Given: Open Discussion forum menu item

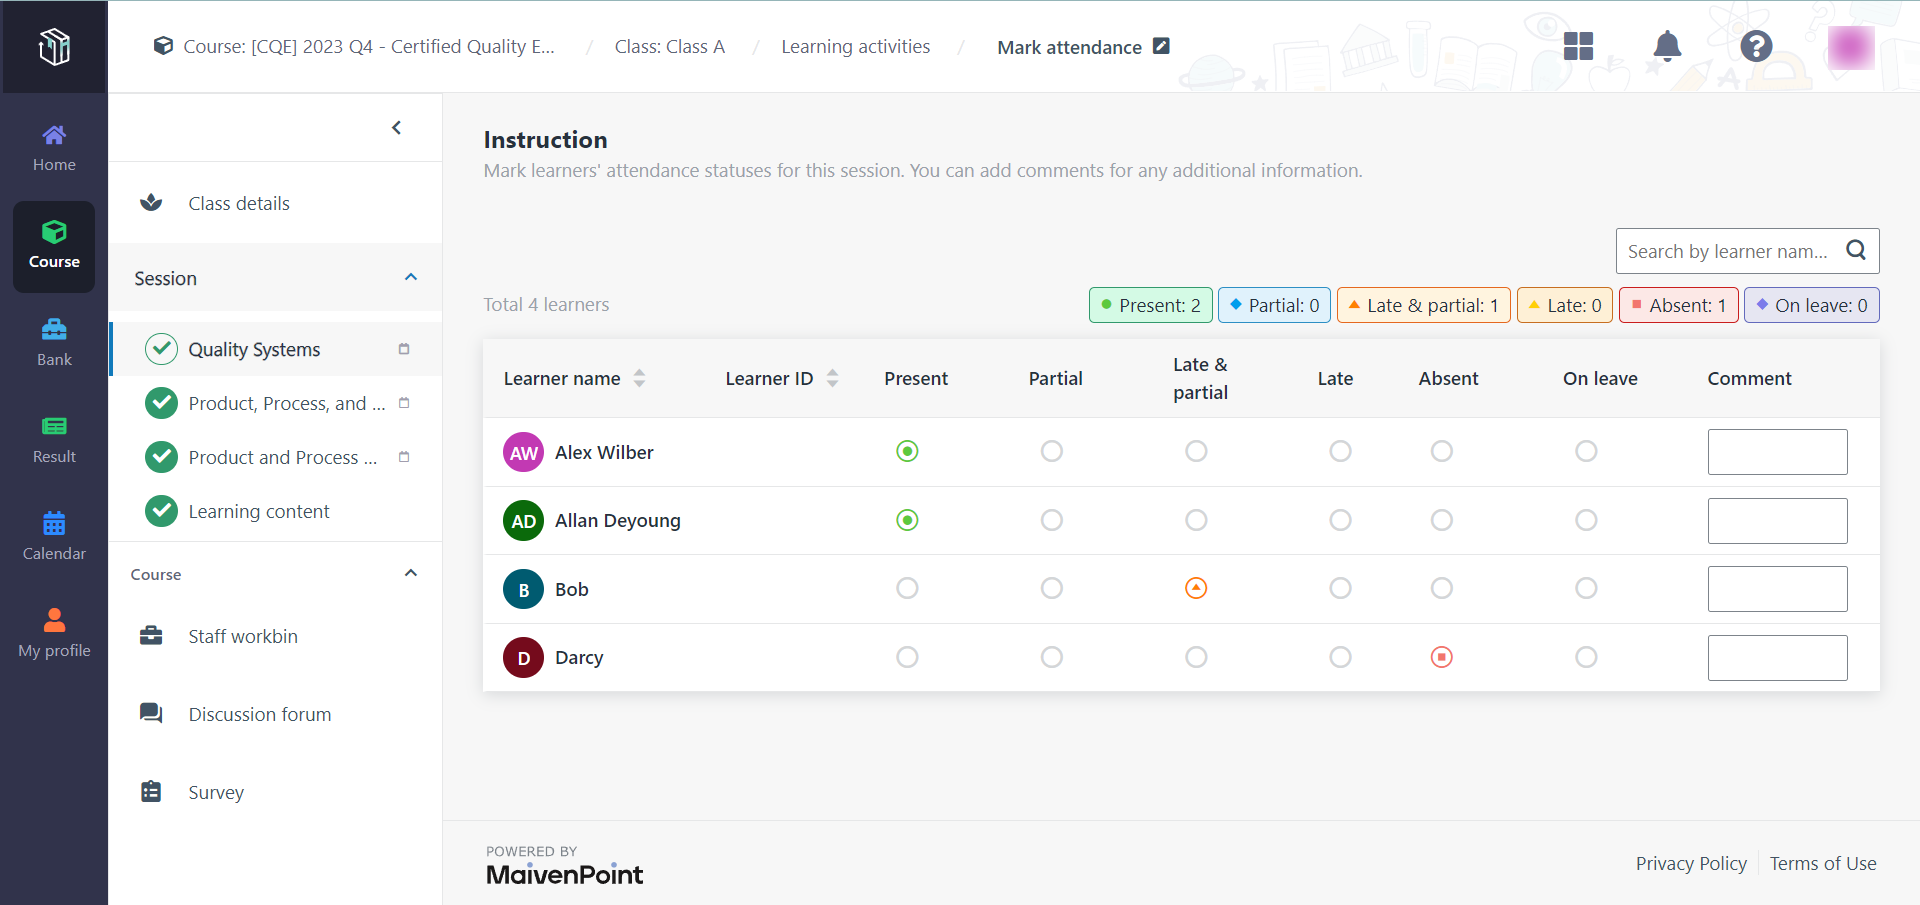Looking at the screenshot, I should pyautogui.click(x=259, y=715).
